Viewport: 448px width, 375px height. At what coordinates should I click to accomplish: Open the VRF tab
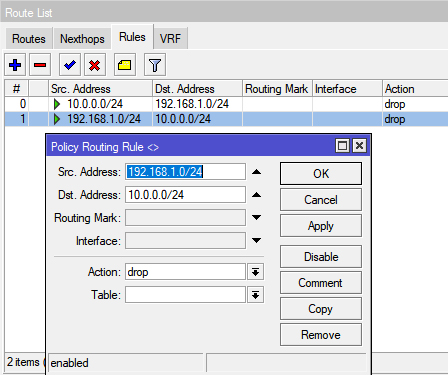pyautogui.click(x=170, y=39)
